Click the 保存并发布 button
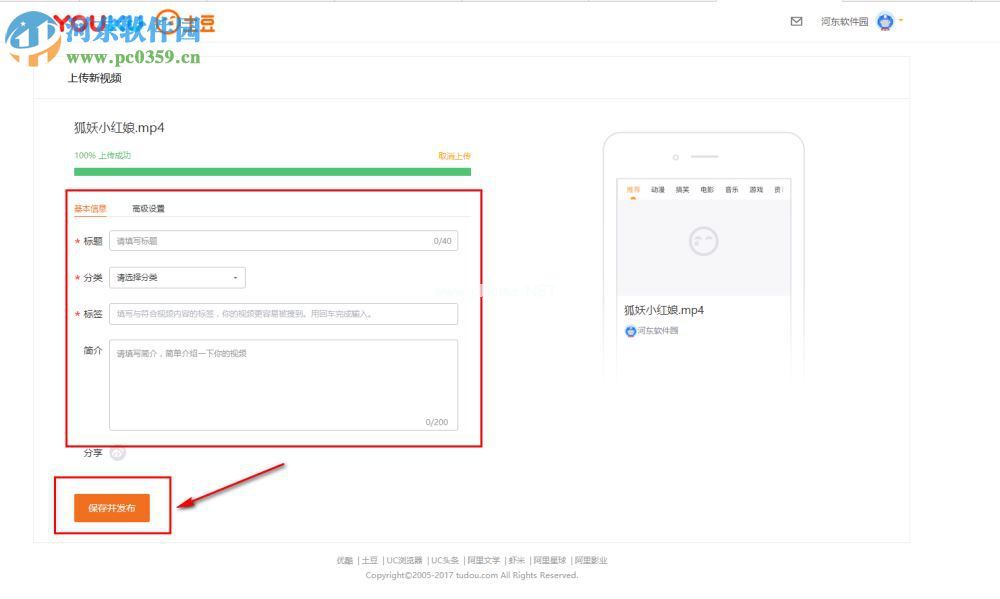Image resolution: width=1000 pixels, height=599 pixels. [111, 508]
